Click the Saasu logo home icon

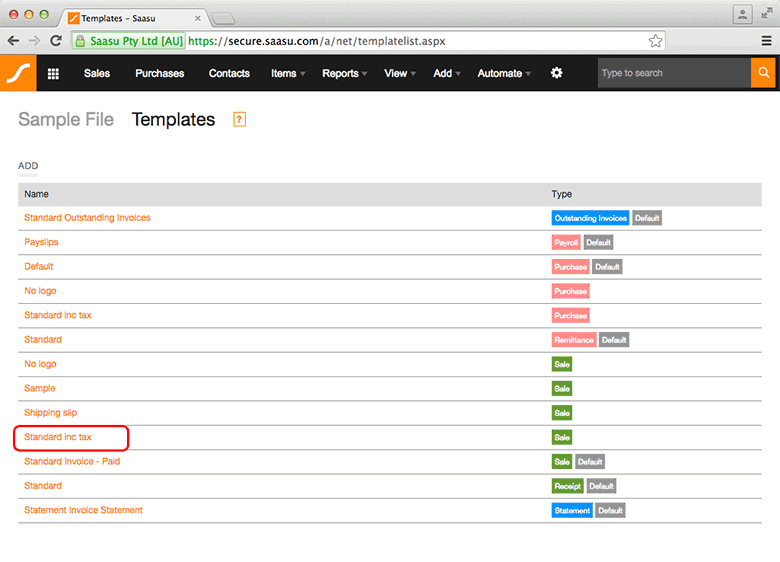click(17, 73)
